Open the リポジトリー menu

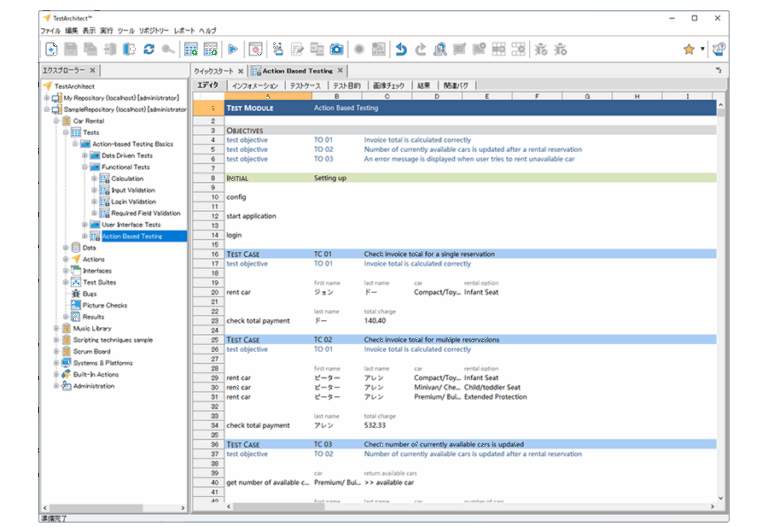[154, 30]
